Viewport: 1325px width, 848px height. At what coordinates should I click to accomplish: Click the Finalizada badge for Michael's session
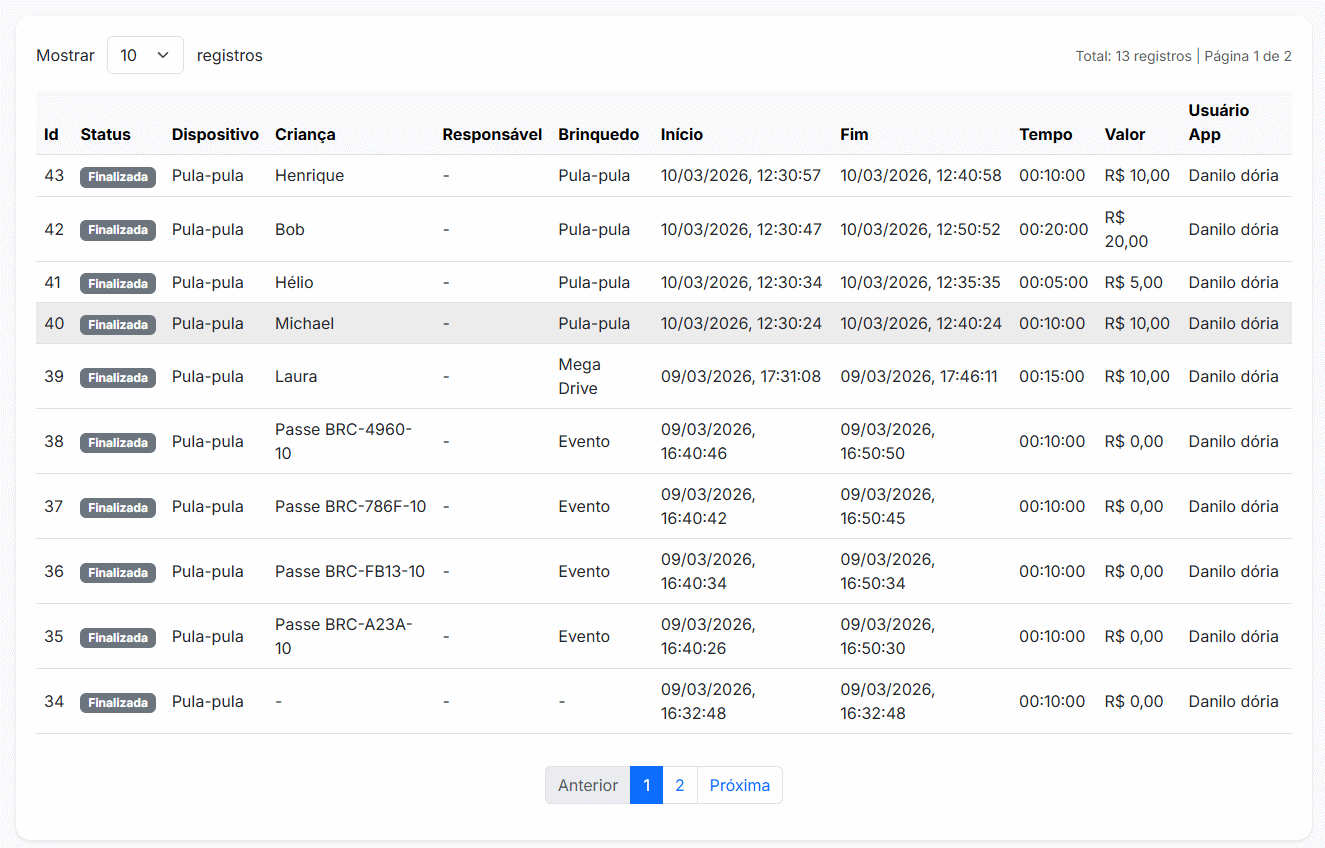tap(118, 324)
